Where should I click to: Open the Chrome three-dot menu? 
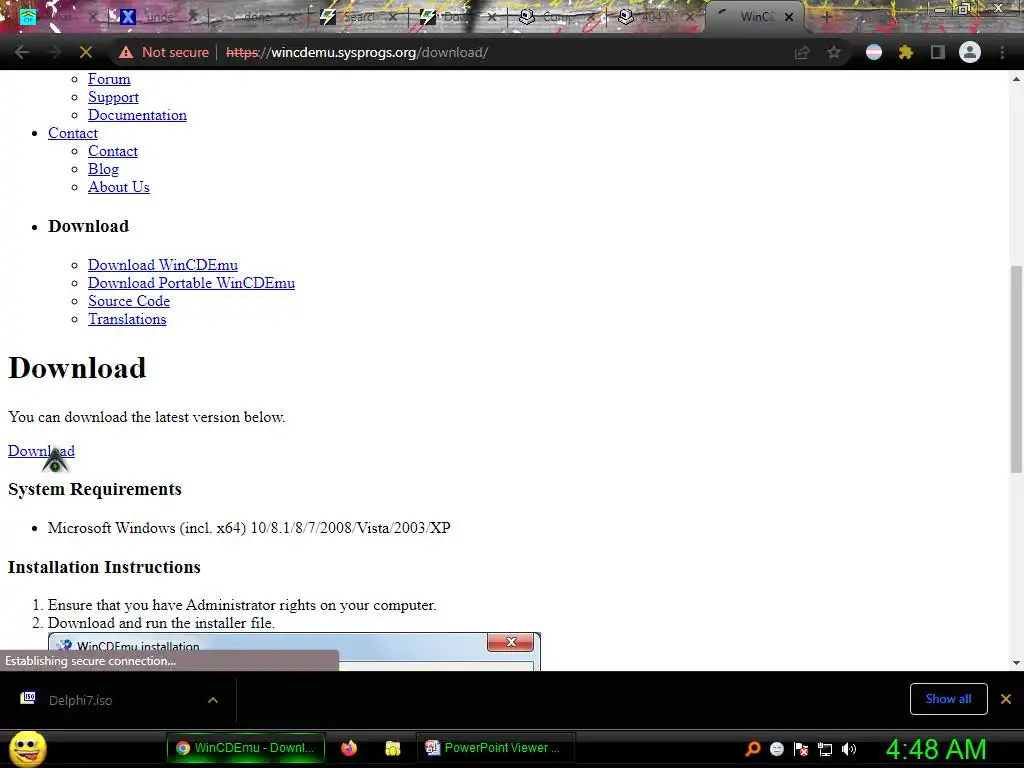[x=1002, y=52]
